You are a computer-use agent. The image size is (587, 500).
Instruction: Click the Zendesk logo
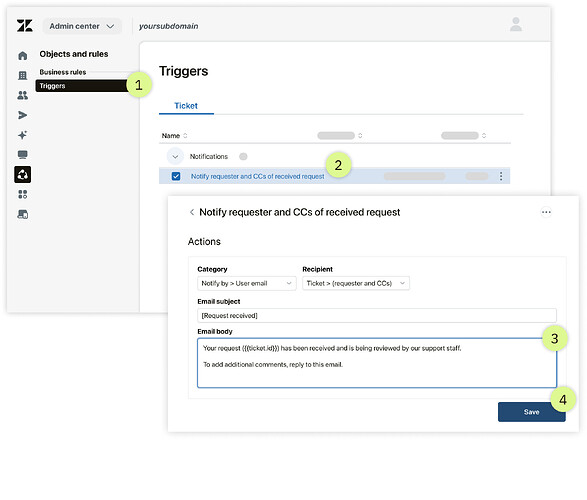(x=25, y=26)
